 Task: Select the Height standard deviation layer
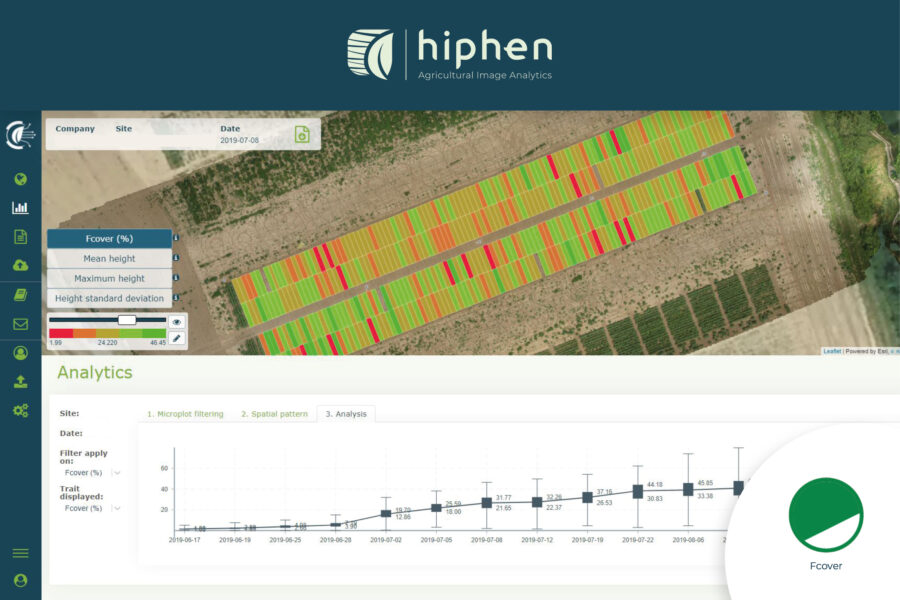click(108, 298)
